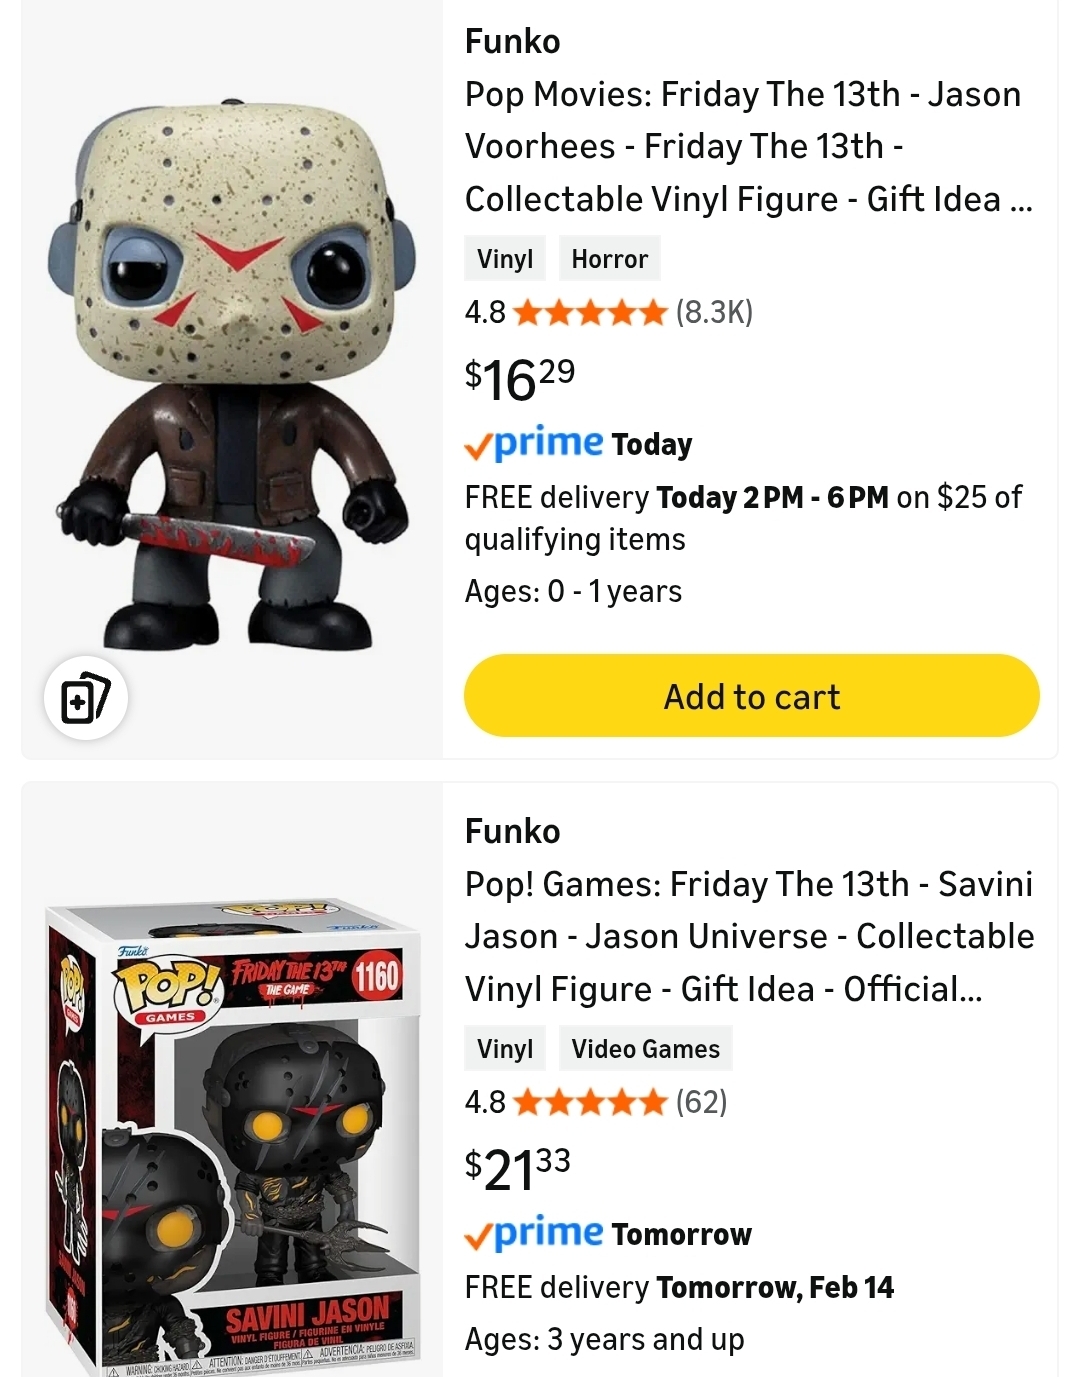Select the Video Games tag
1080x1377 pixels.
pos(645,1049)
